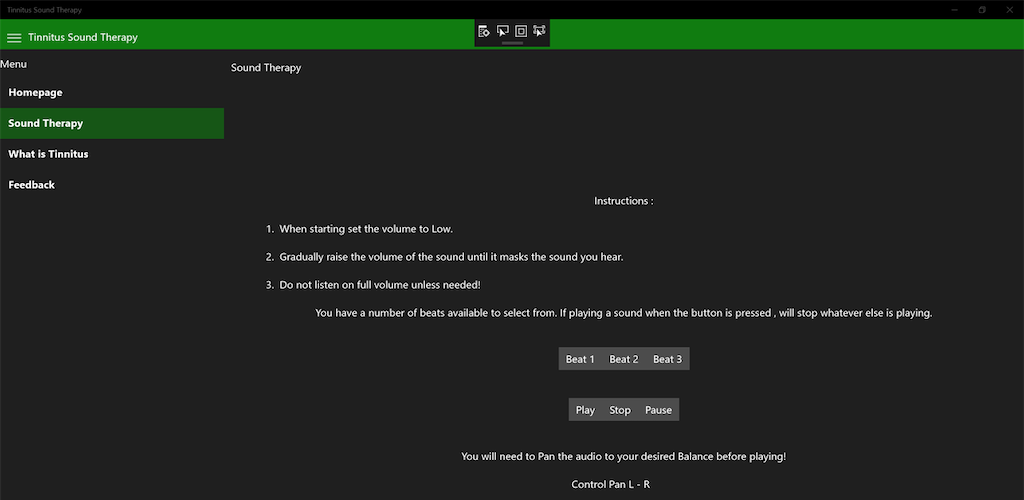Toggle Display Layout Adorners icon
1024x500 pixels.
[521, 31]
